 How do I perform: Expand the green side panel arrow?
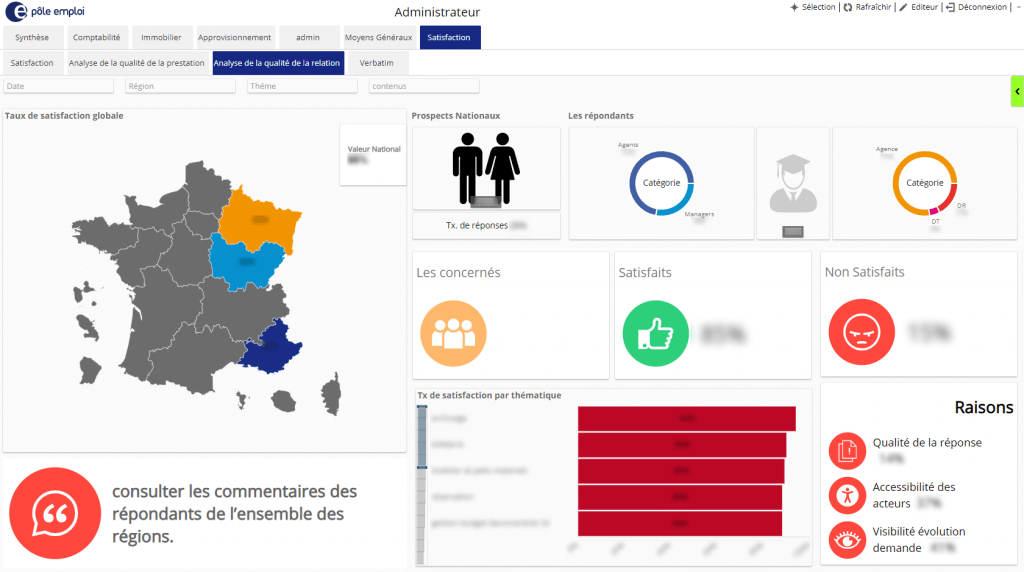[x=1017, y=91]
